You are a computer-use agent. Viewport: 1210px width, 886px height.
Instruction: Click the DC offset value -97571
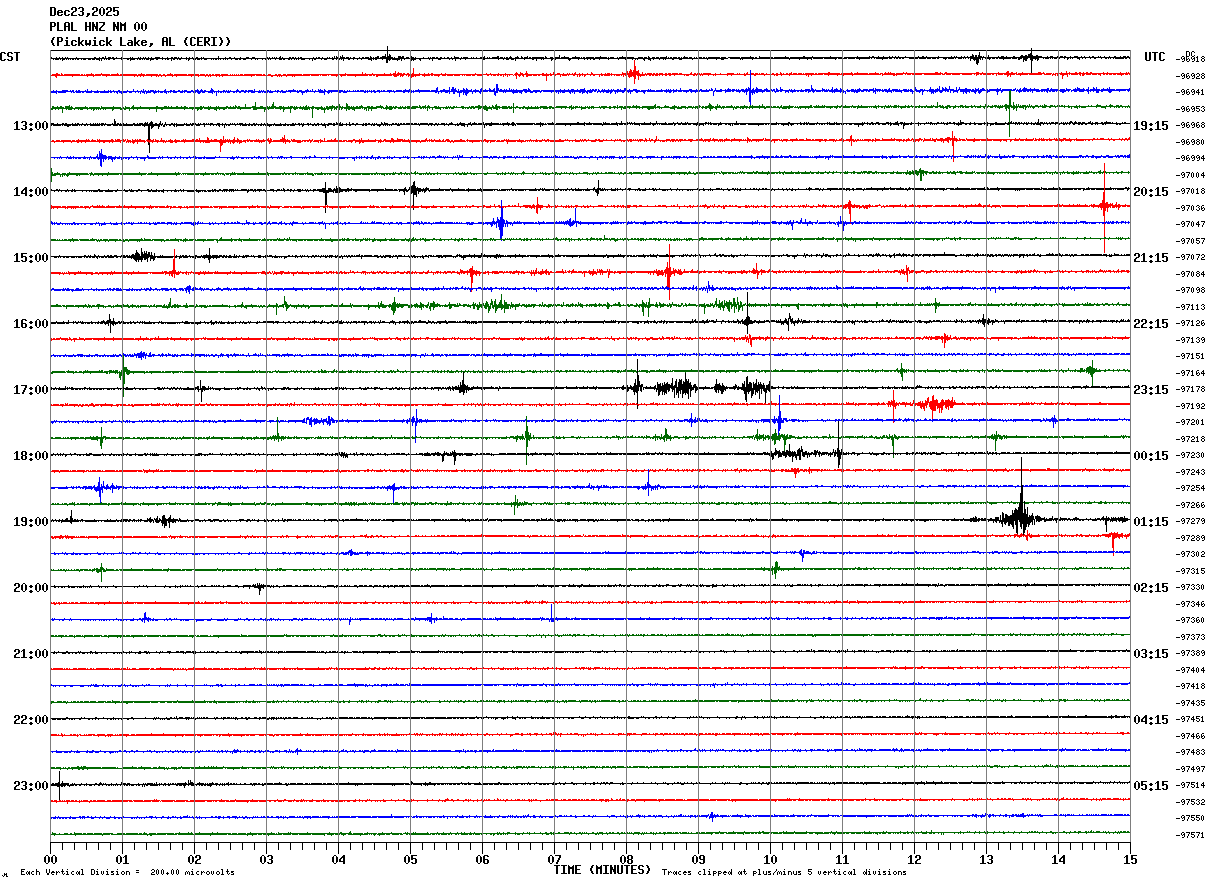point(1191,835)
